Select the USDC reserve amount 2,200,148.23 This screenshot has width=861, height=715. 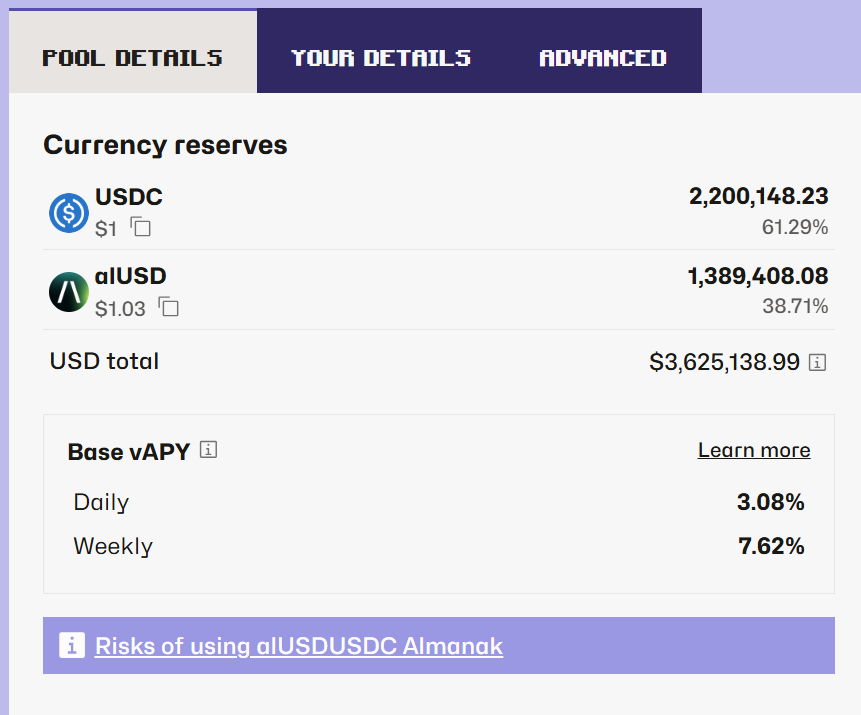click(758, 197)
